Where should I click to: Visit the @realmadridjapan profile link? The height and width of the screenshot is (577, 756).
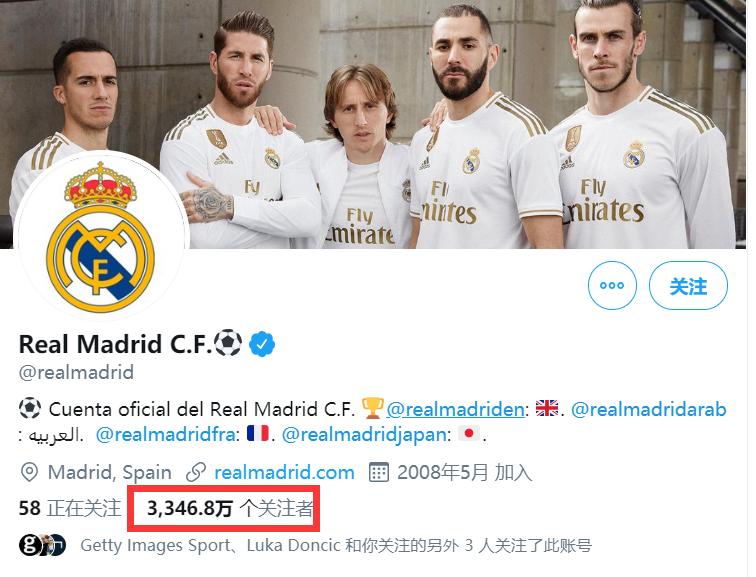coord(364,435)
